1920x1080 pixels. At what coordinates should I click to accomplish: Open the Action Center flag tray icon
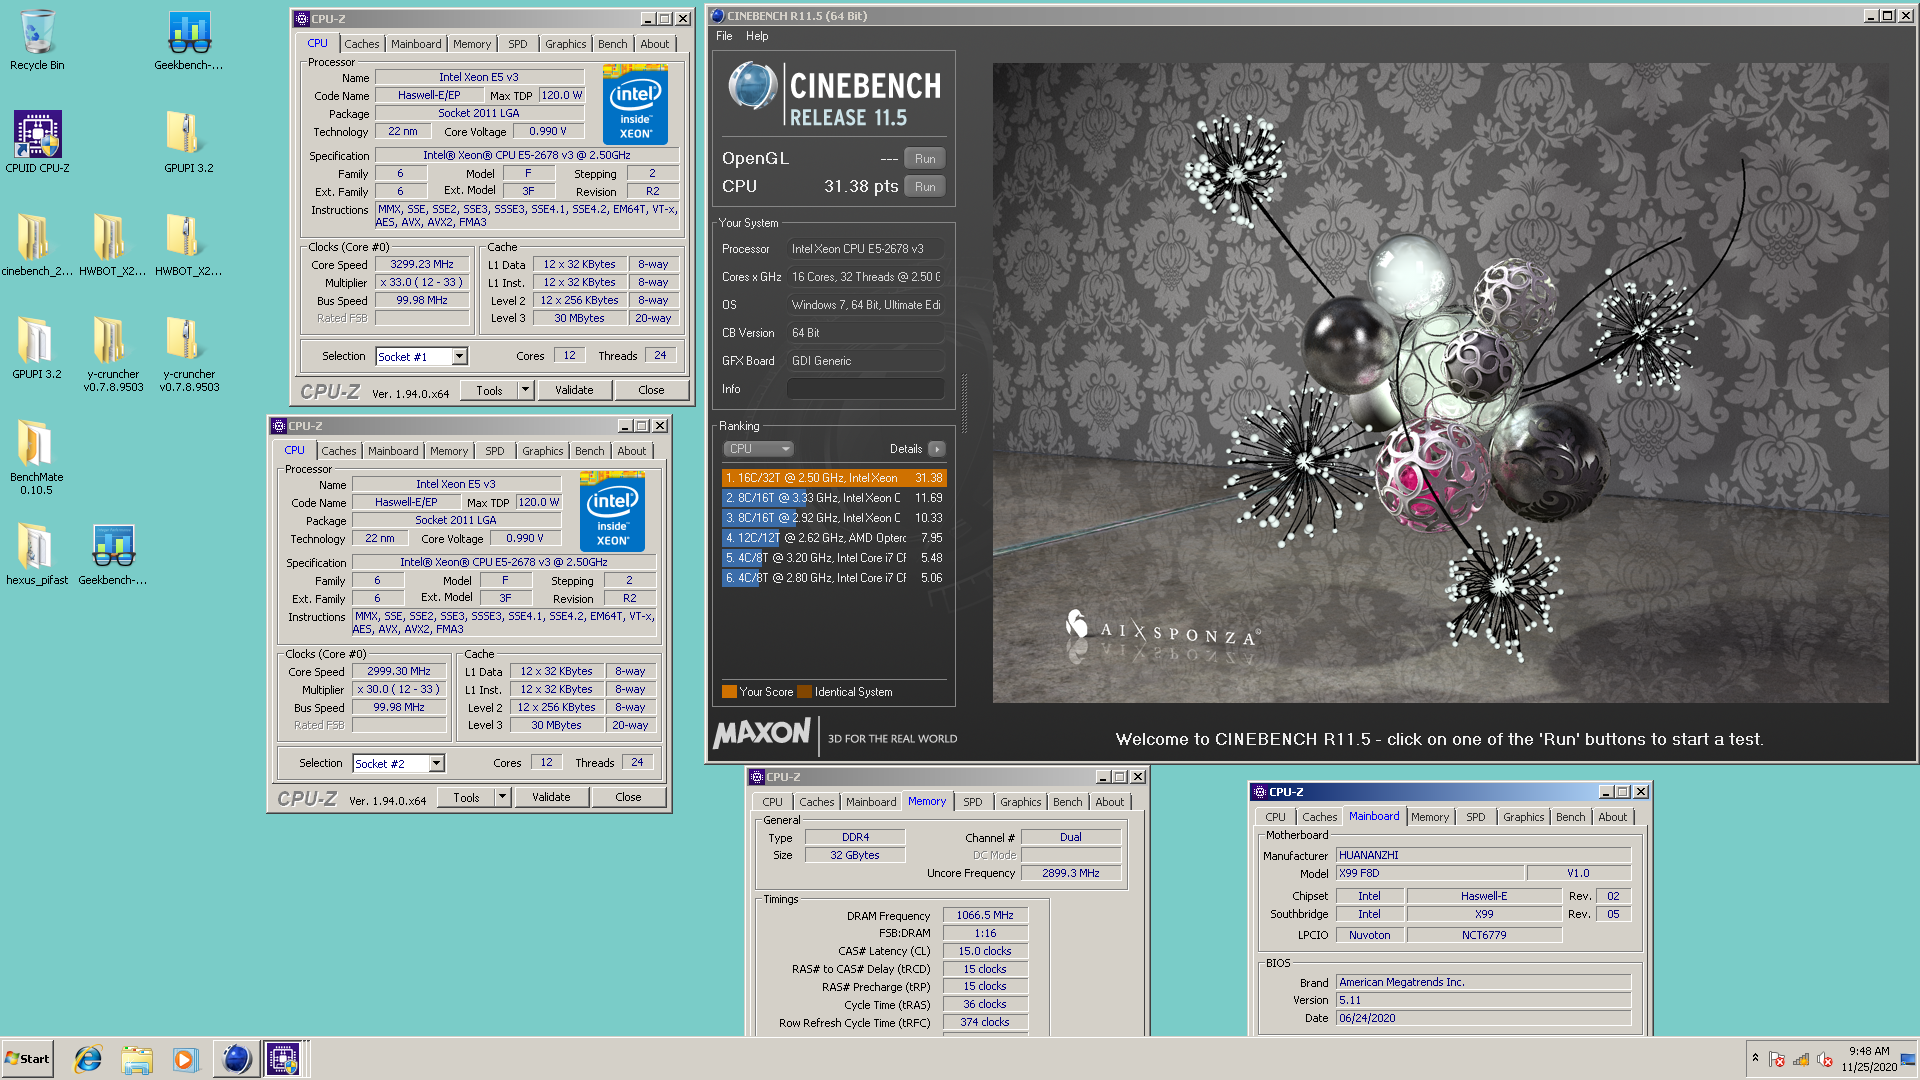(1777, 1059)
